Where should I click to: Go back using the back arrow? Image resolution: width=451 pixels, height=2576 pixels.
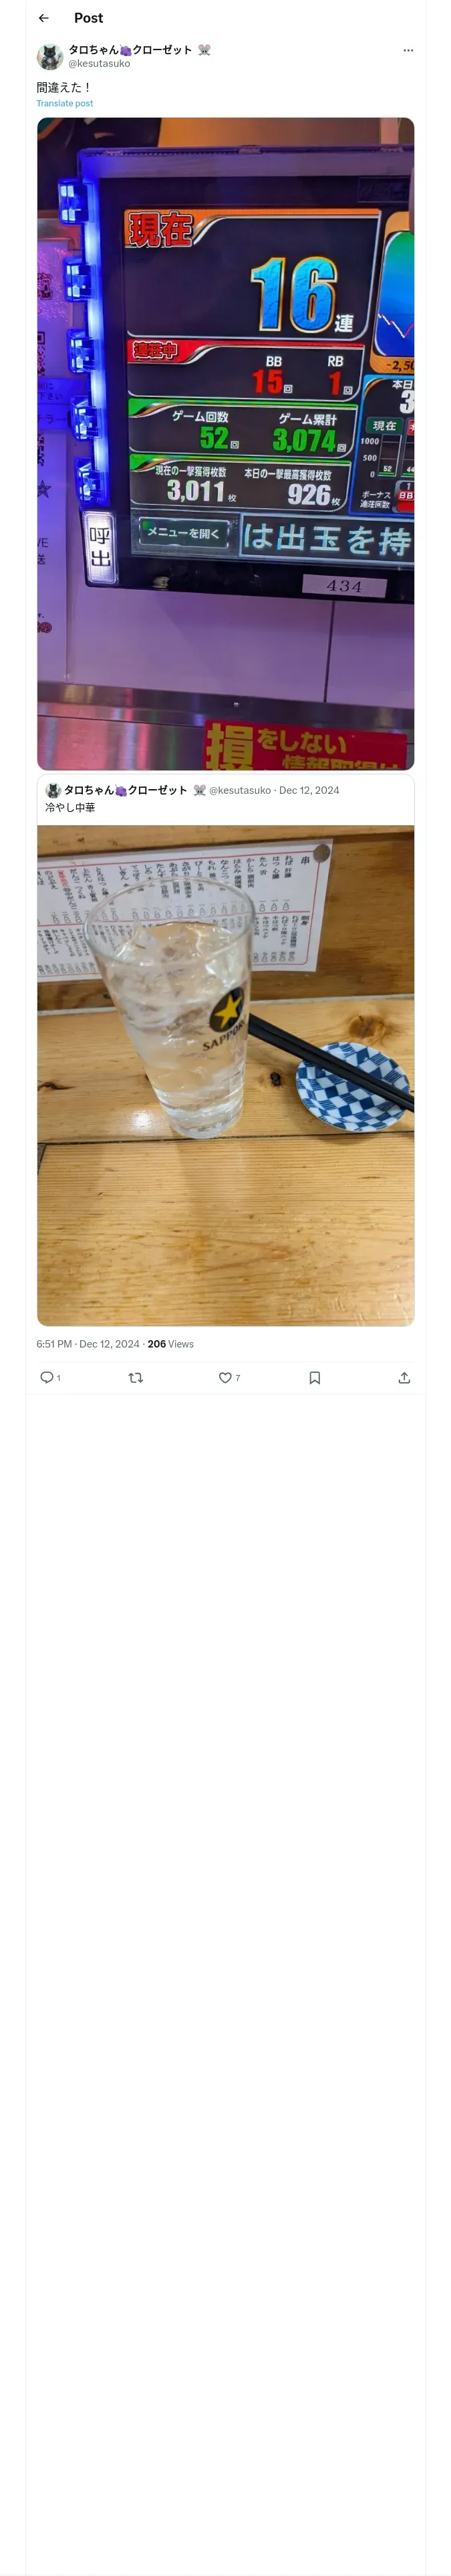pos(43,18)
